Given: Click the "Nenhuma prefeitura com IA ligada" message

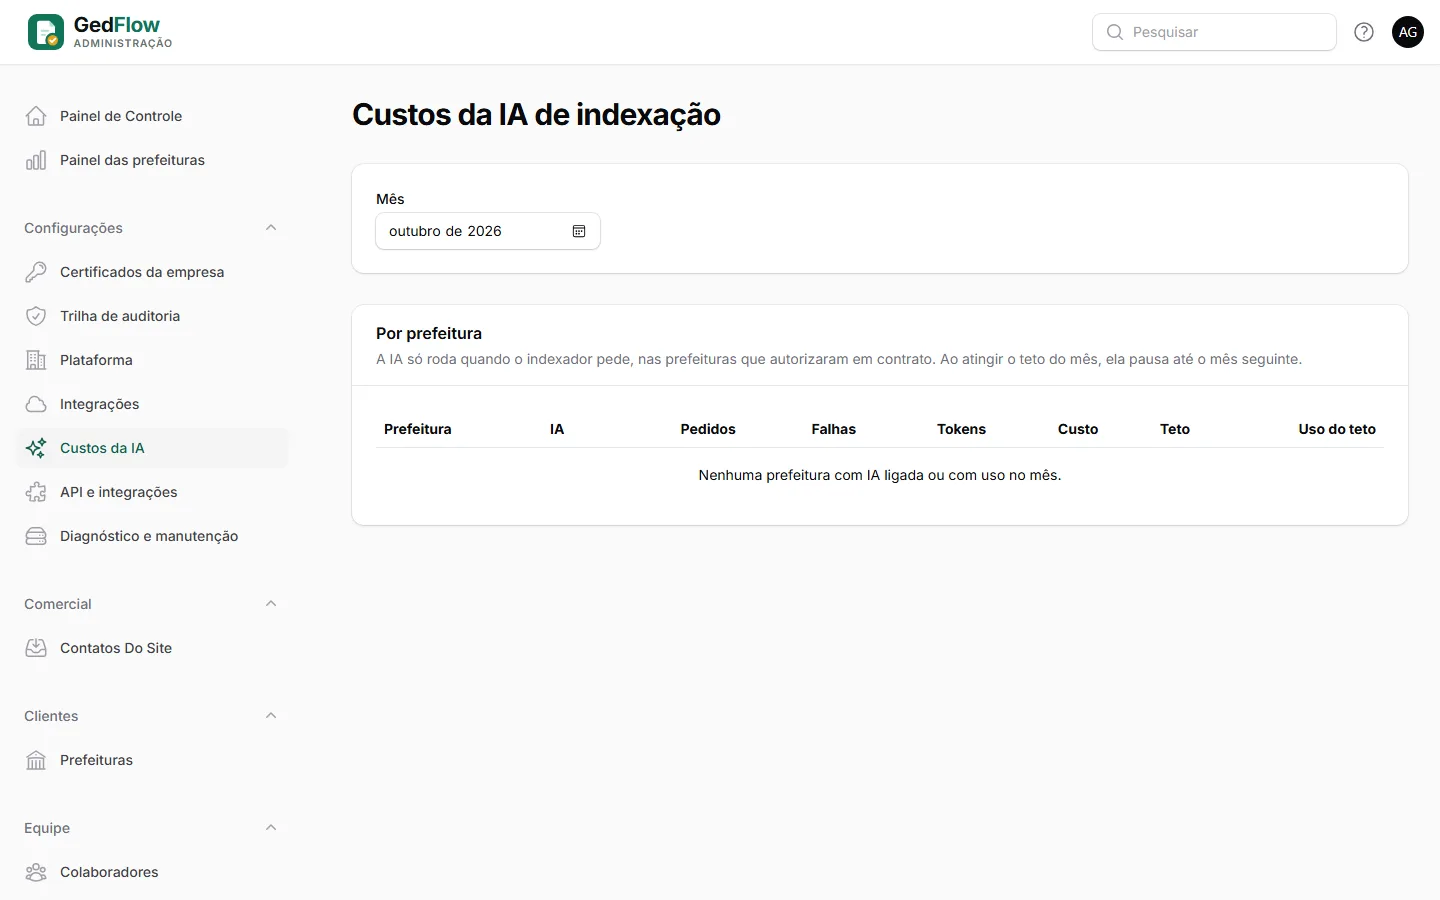Looking at the screenshot, I should 880,475.
